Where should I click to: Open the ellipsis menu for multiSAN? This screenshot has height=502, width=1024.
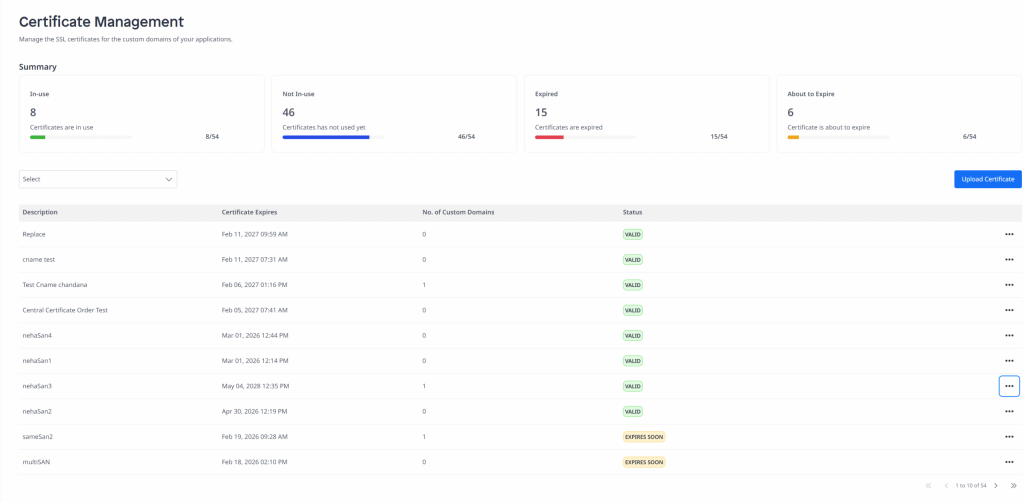click(1008, 462)
